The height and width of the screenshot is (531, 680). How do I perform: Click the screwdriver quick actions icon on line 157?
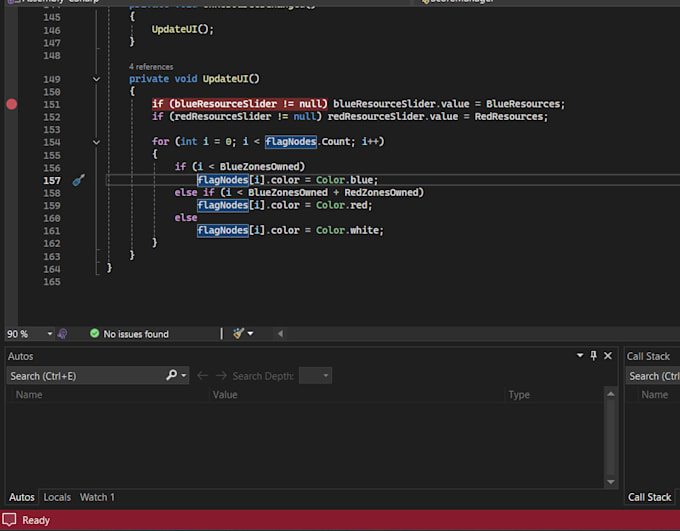[78, 180]
